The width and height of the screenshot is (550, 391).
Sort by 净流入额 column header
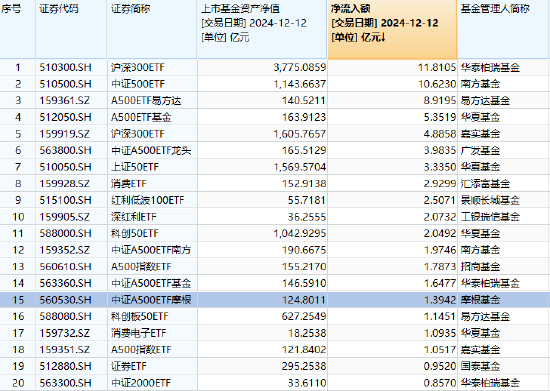pos(393,29)
